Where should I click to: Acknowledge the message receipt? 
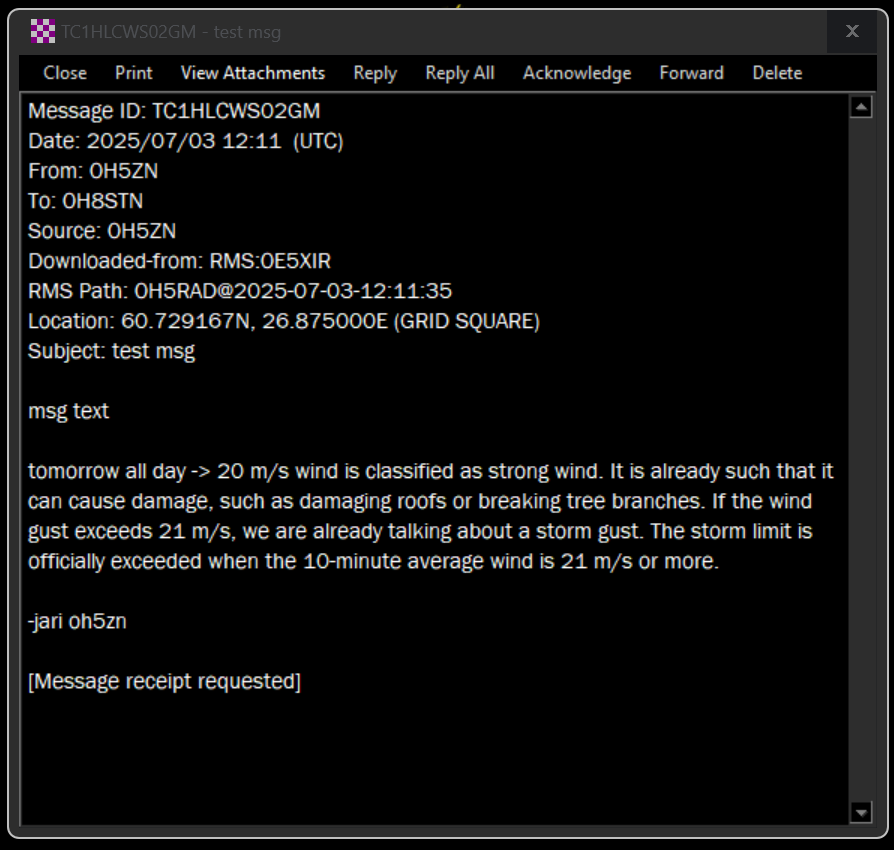577,73
